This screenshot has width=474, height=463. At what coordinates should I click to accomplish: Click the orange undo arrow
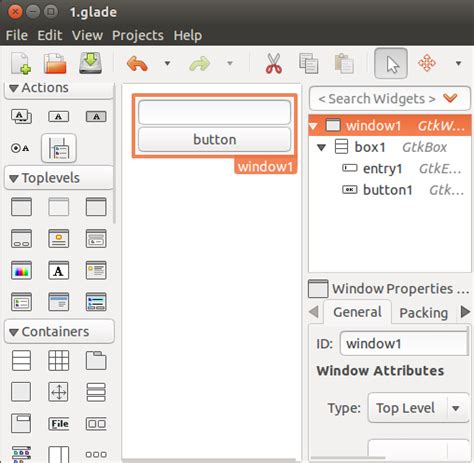(137, 63)
